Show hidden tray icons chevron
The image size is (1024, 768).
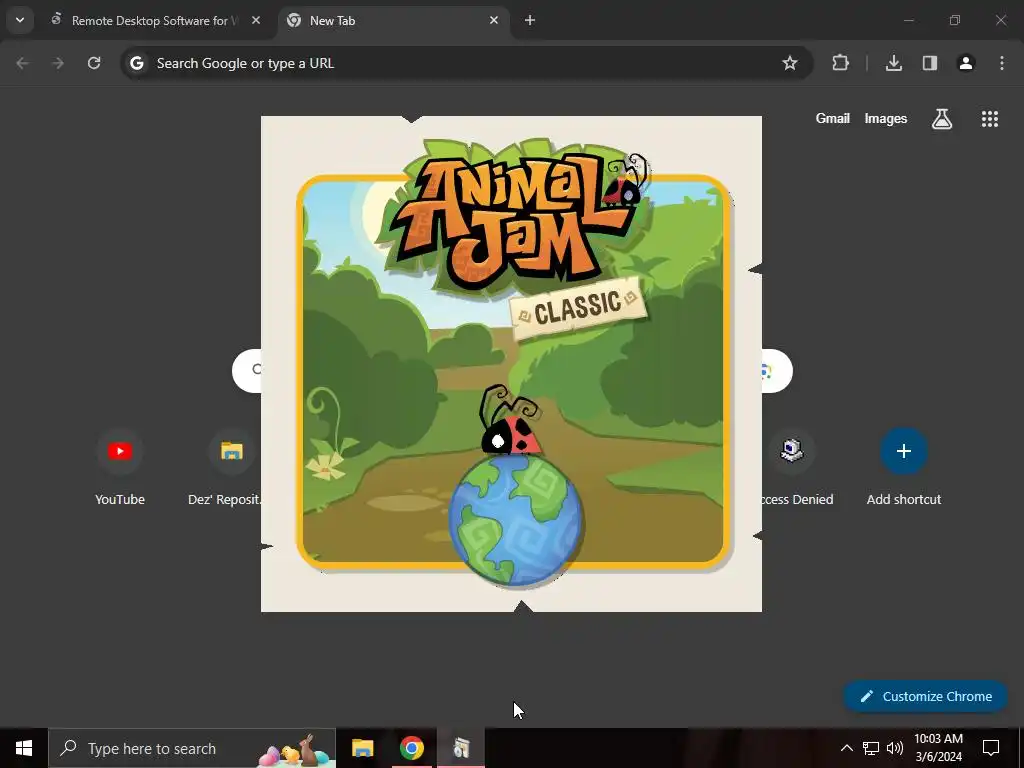click(846, 748)
